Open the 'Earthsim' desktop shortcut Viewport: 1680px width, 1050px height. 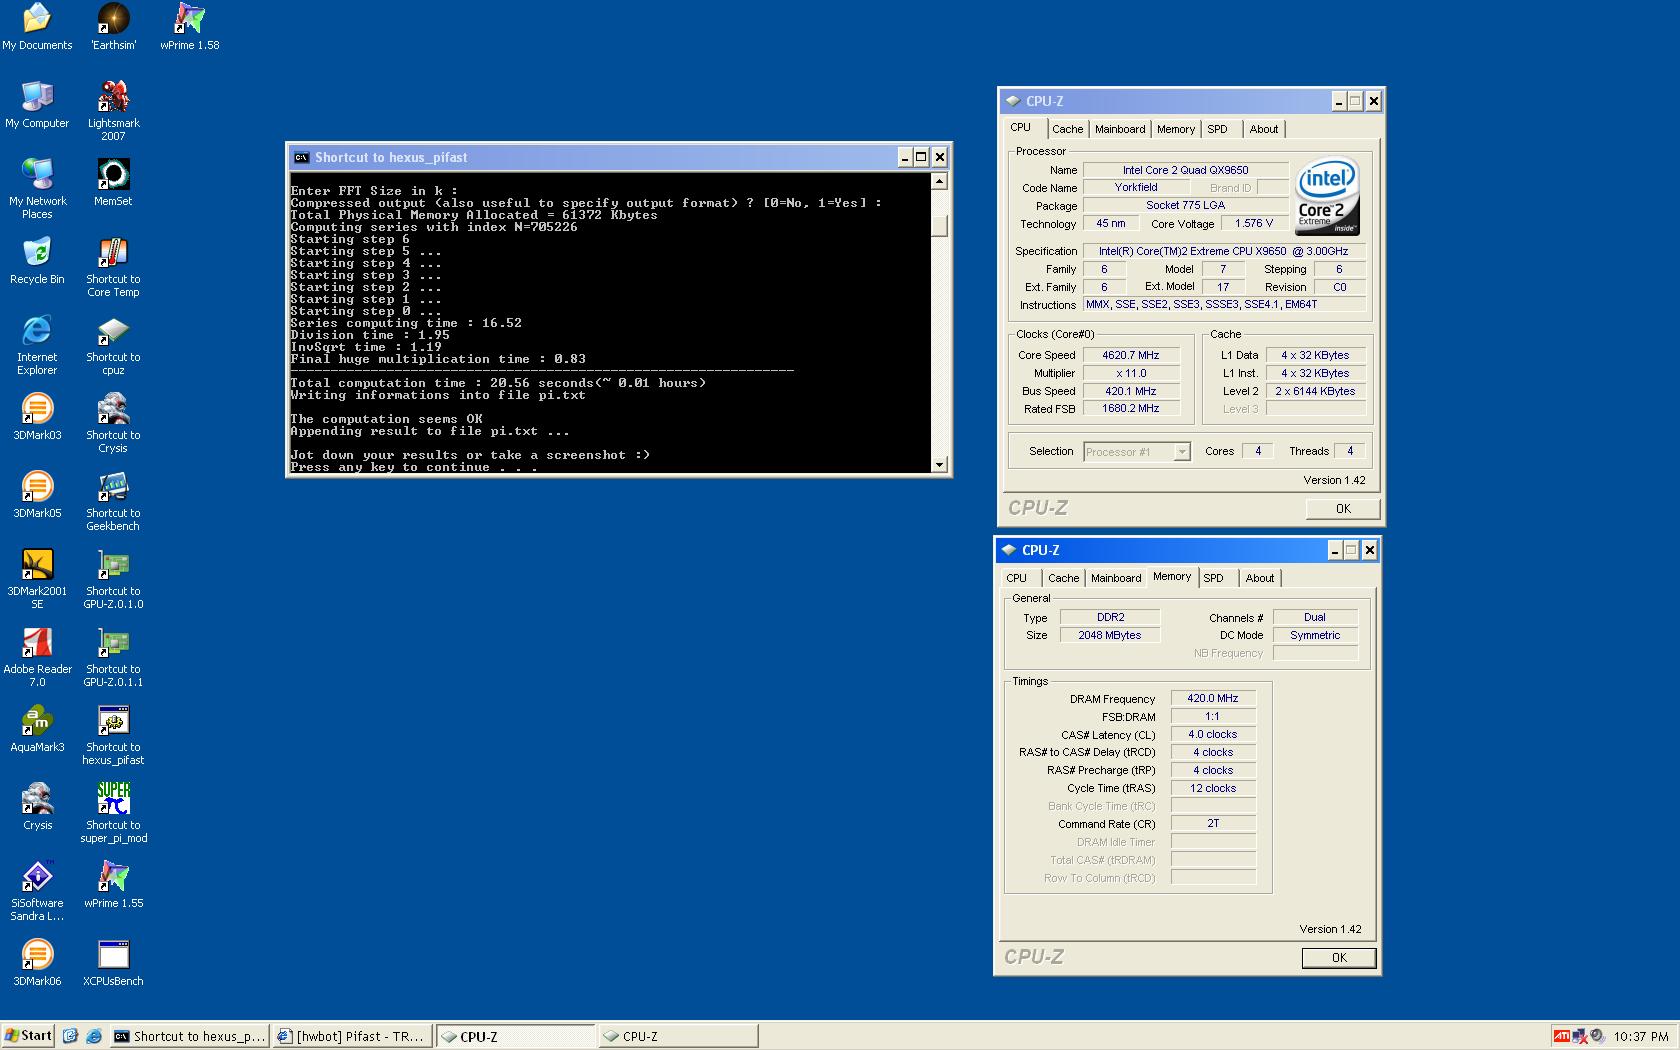(113, 27)
